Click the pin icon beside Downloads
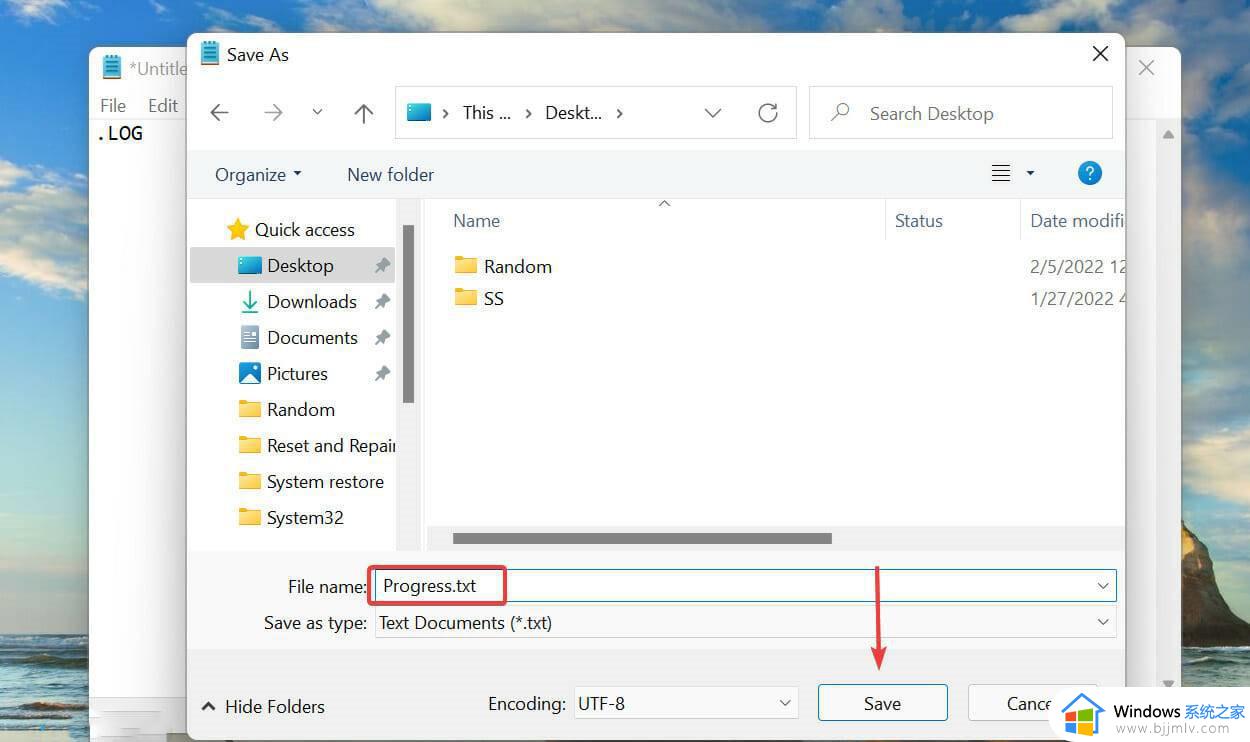Screen dimensions: 1250x742 click(x=382, y=302)
